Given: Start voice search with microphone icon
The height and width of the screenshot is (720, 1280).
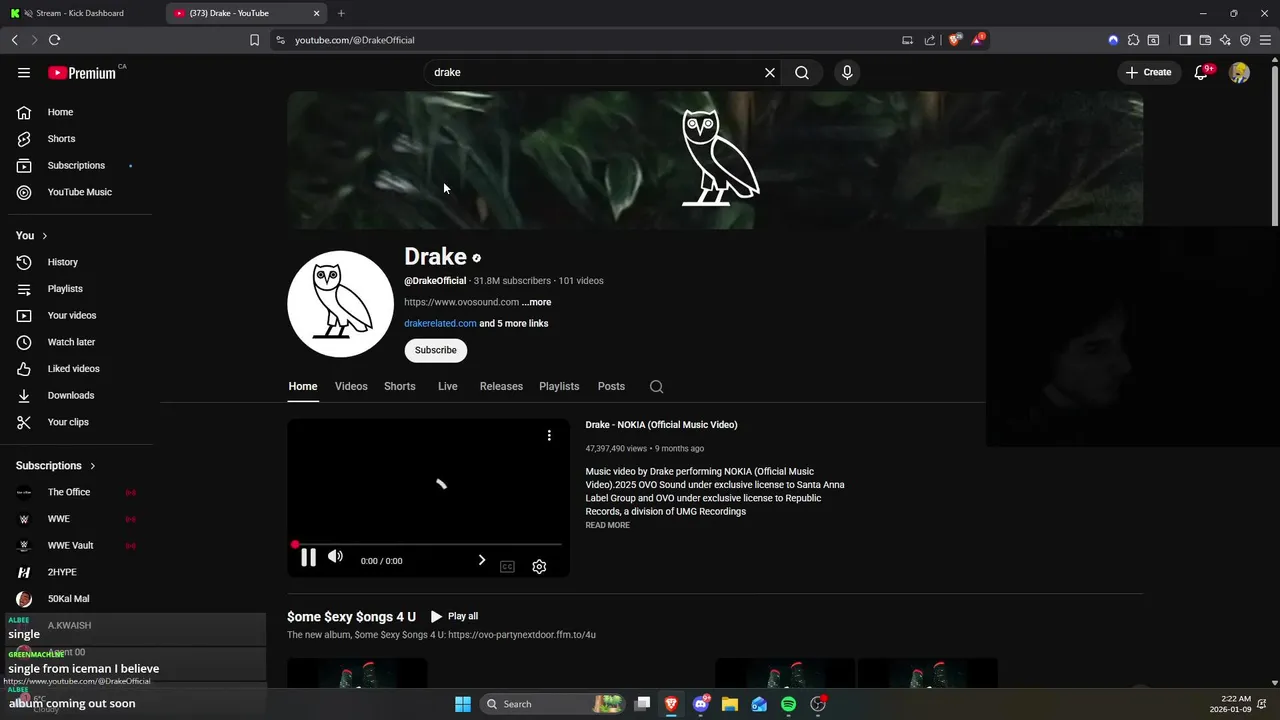Looking at the screenshot, I should click(x=847, y=73).
